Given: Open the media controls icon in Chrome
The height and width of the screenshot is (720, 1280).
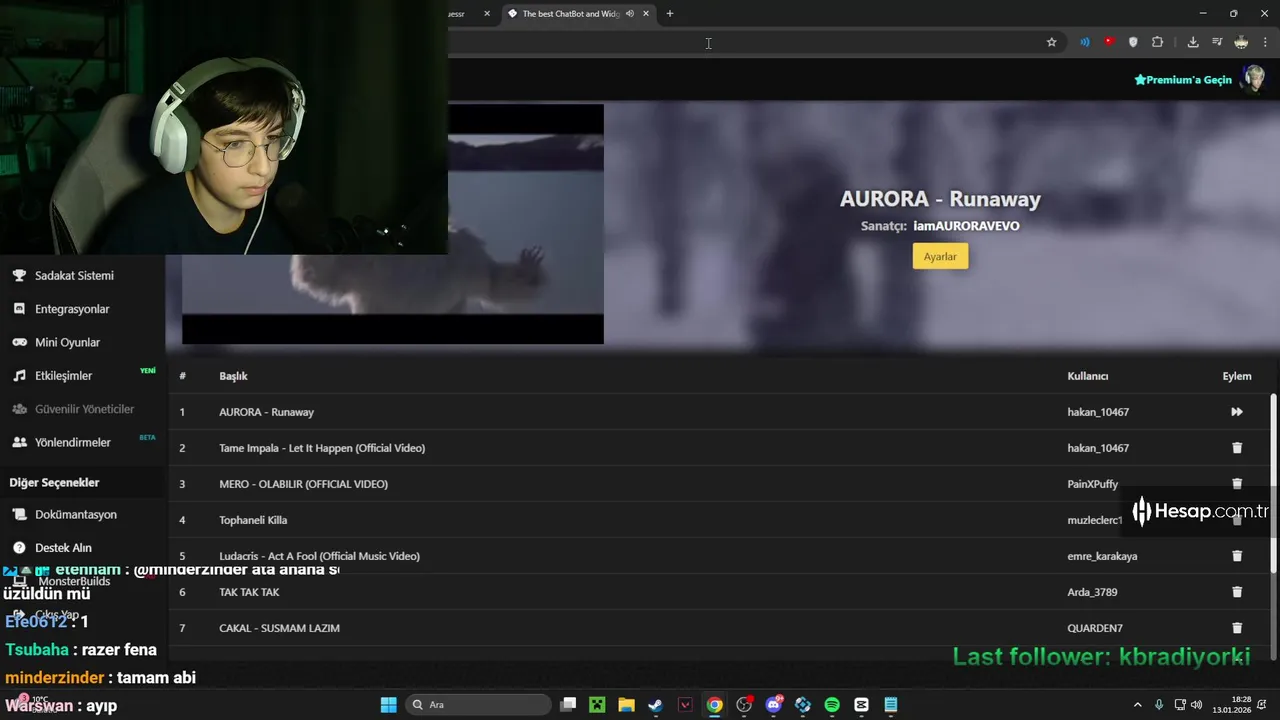Looking at the screenshot, I should point(1217,42).
